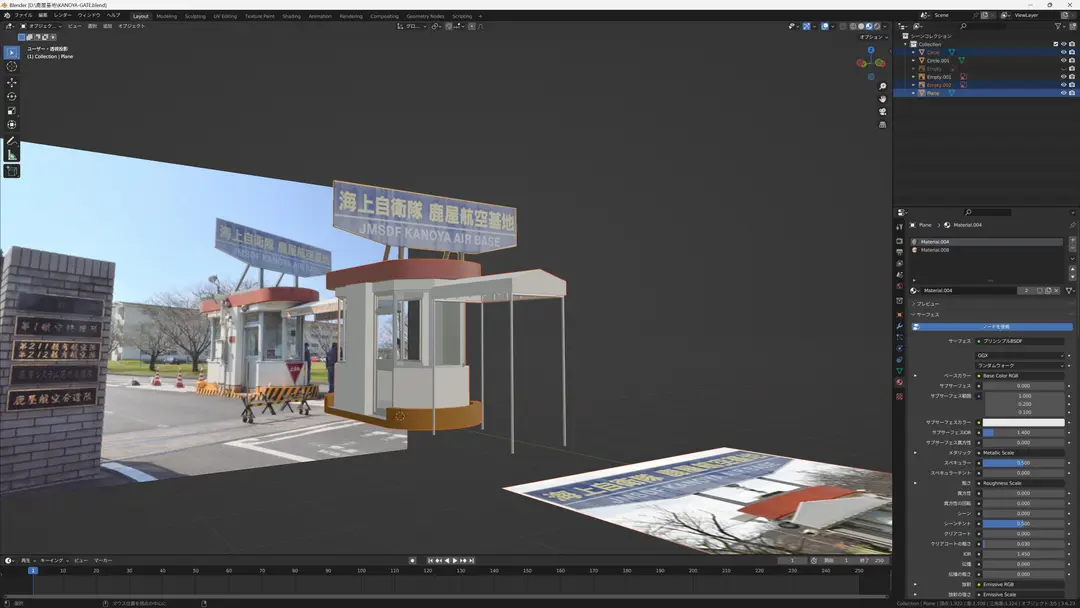
Task: Open the Object Data properties tab
Action: tap(900, 371)
